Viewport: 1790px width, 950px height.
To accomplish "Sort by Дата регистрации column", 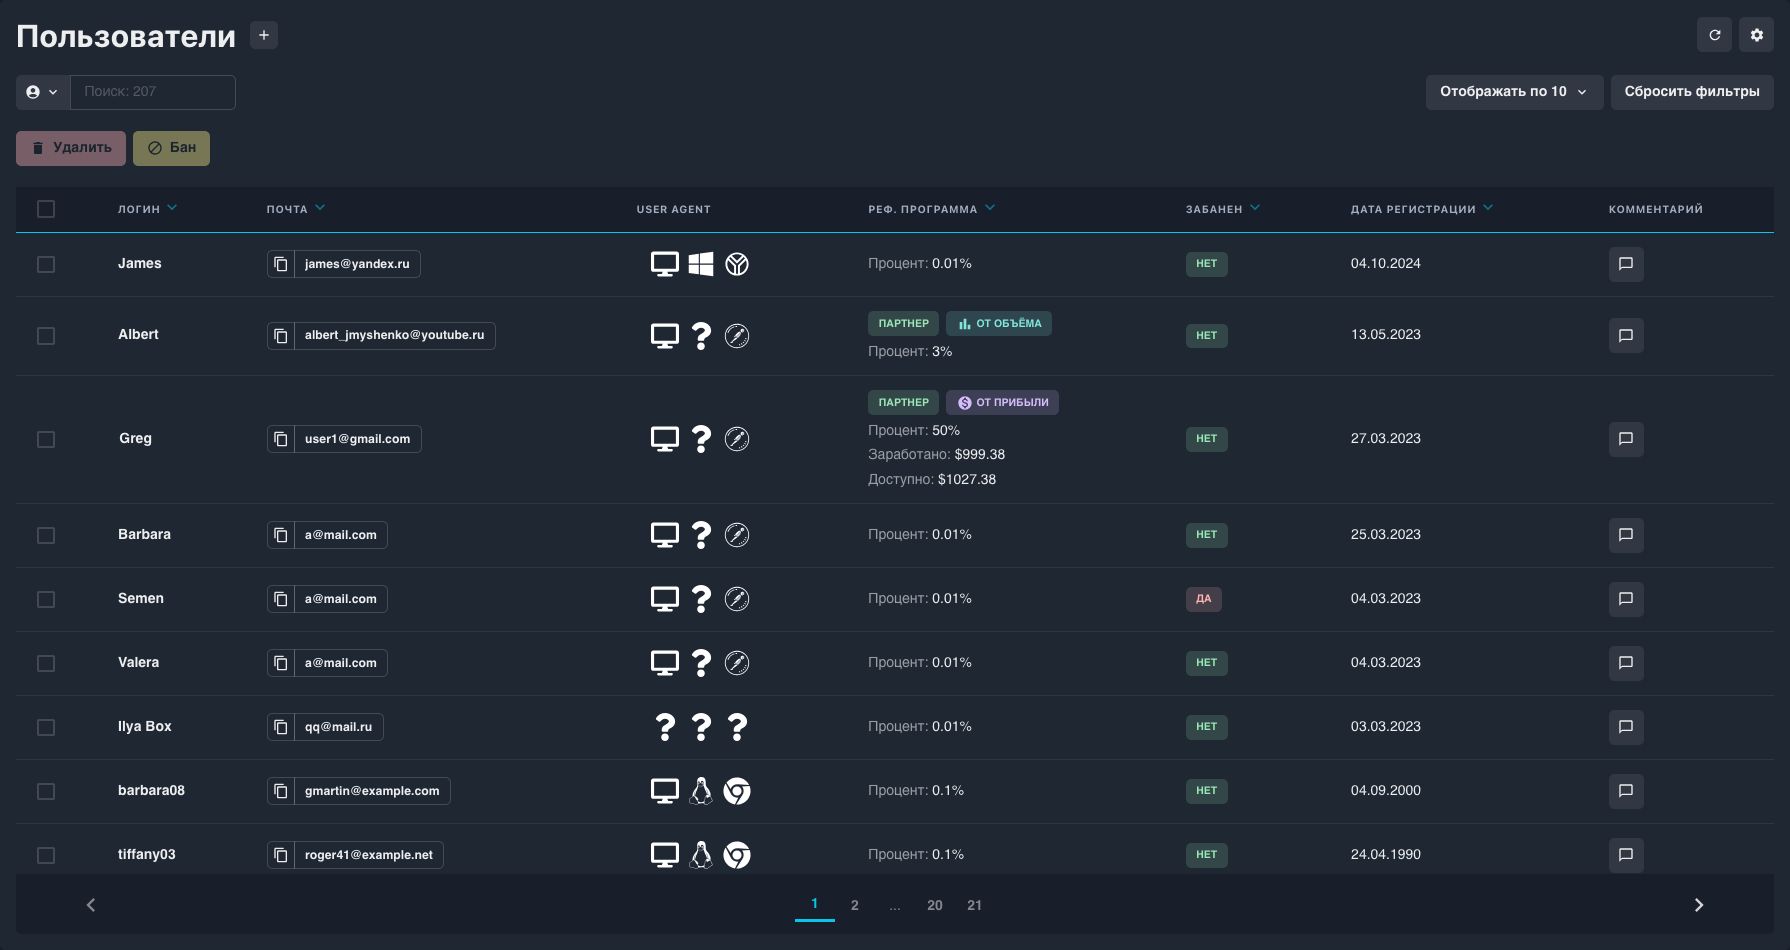I will [x=1422, y=209].
